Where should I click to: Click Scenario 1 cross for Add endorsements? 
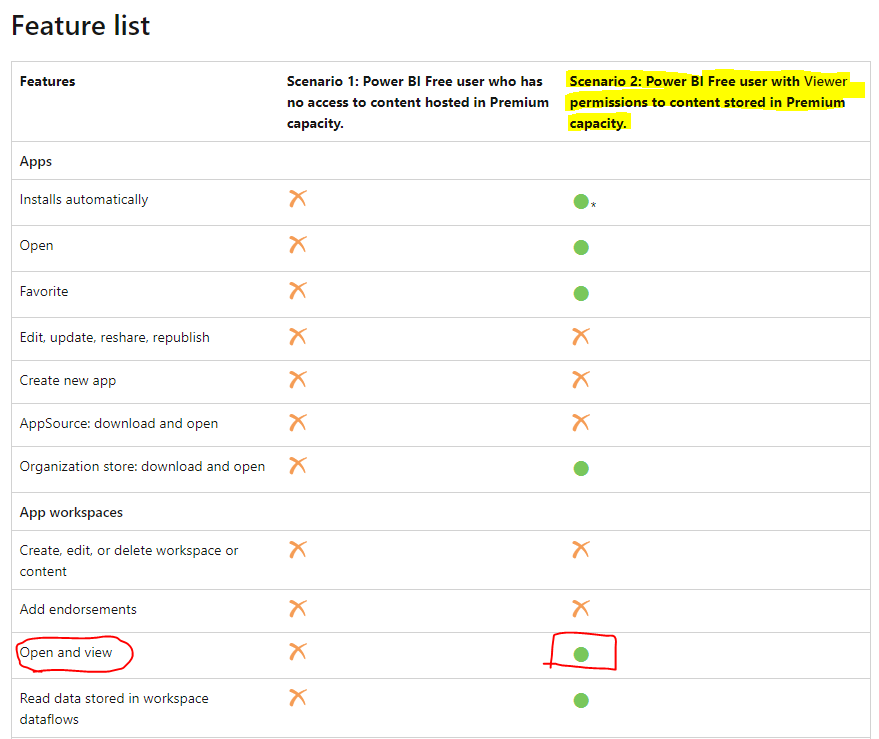298,608
